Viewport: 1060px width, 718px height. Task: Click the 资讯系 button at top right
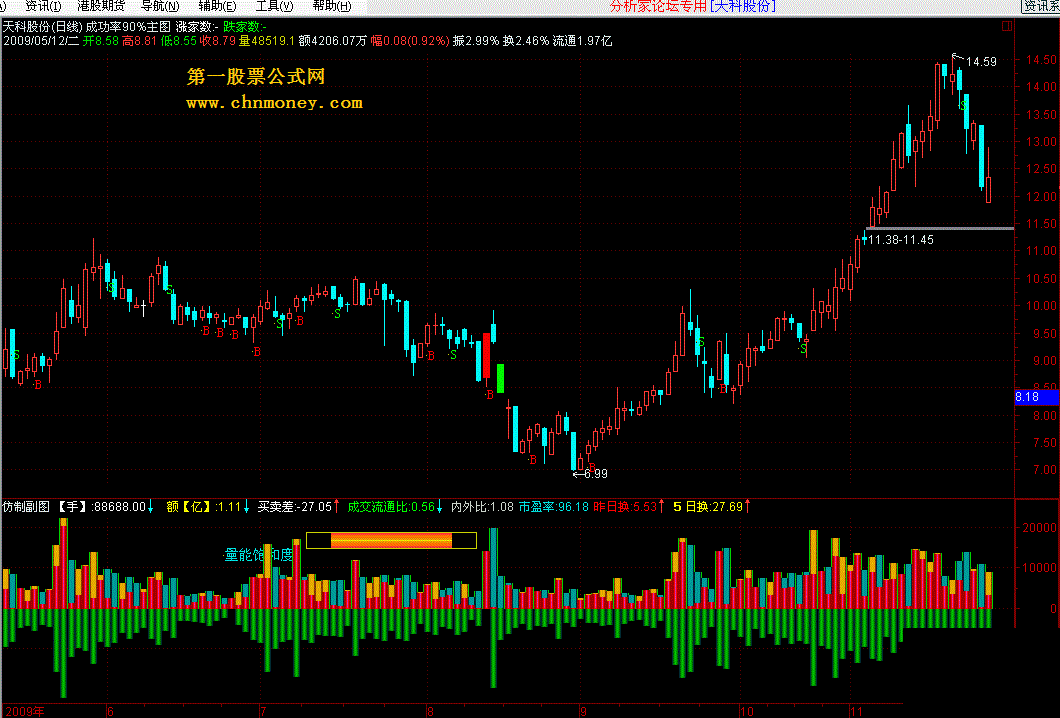coord(1040,6)
